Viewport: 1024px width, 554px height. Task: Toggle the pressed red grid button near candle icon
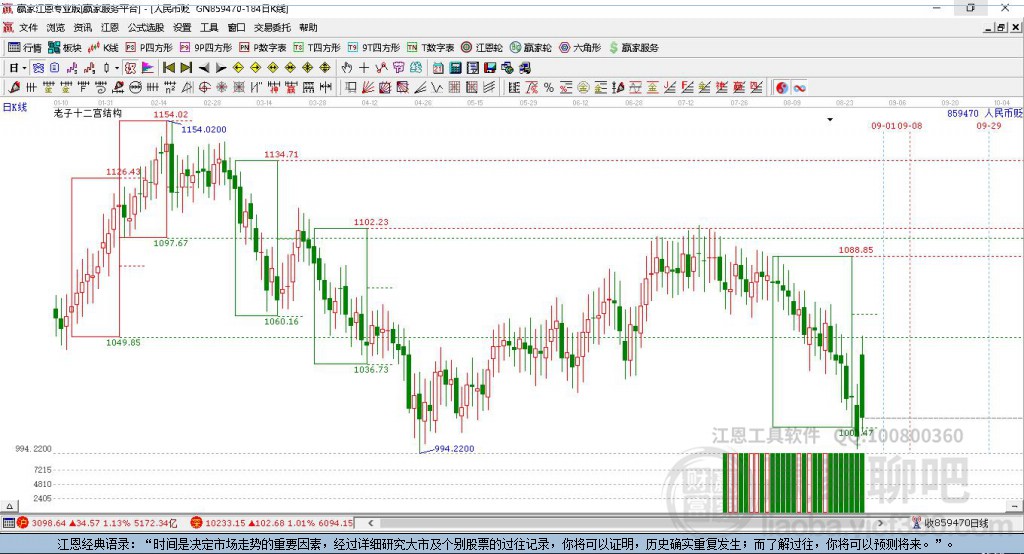point(131,68)
